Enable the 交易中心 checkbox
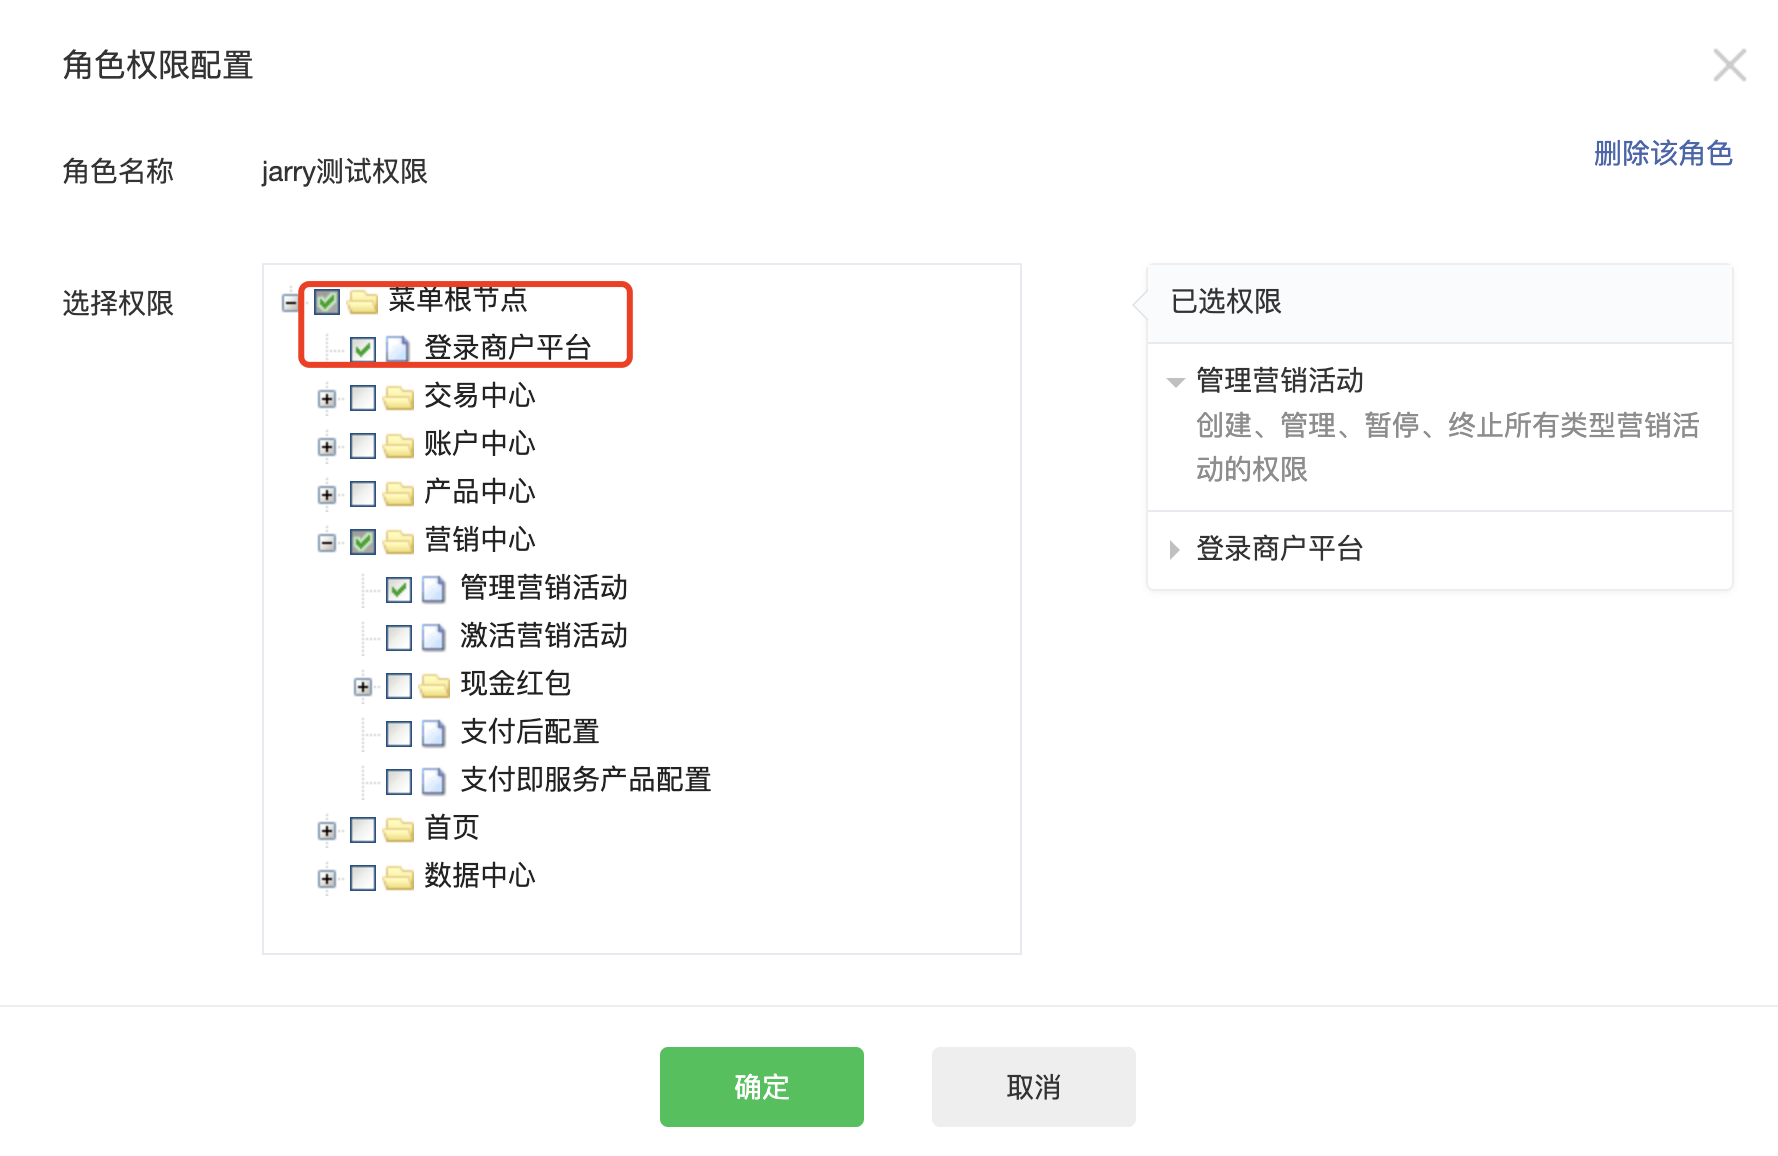 pyautogui.click(x=363, y=398)
